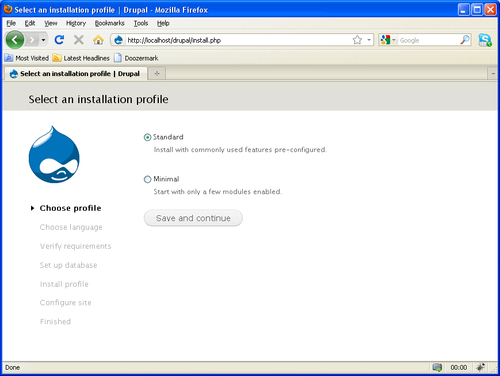Select the Drupal installation profile tab
Screen dimensions: 500x376
pyautogui.click(x=75, y=74)
